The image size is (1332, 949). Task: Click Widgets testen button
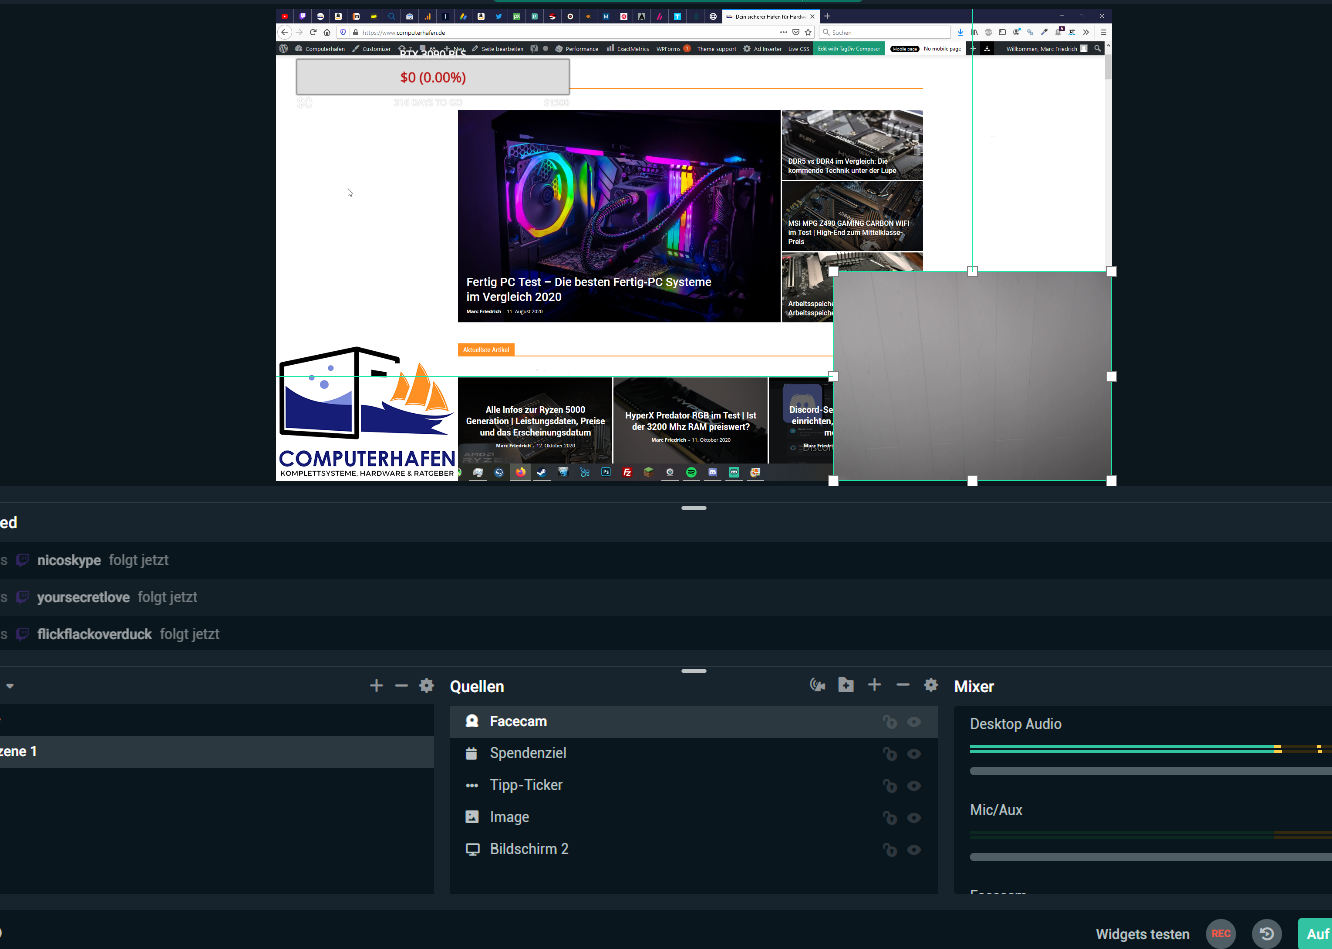point(1142,934)
